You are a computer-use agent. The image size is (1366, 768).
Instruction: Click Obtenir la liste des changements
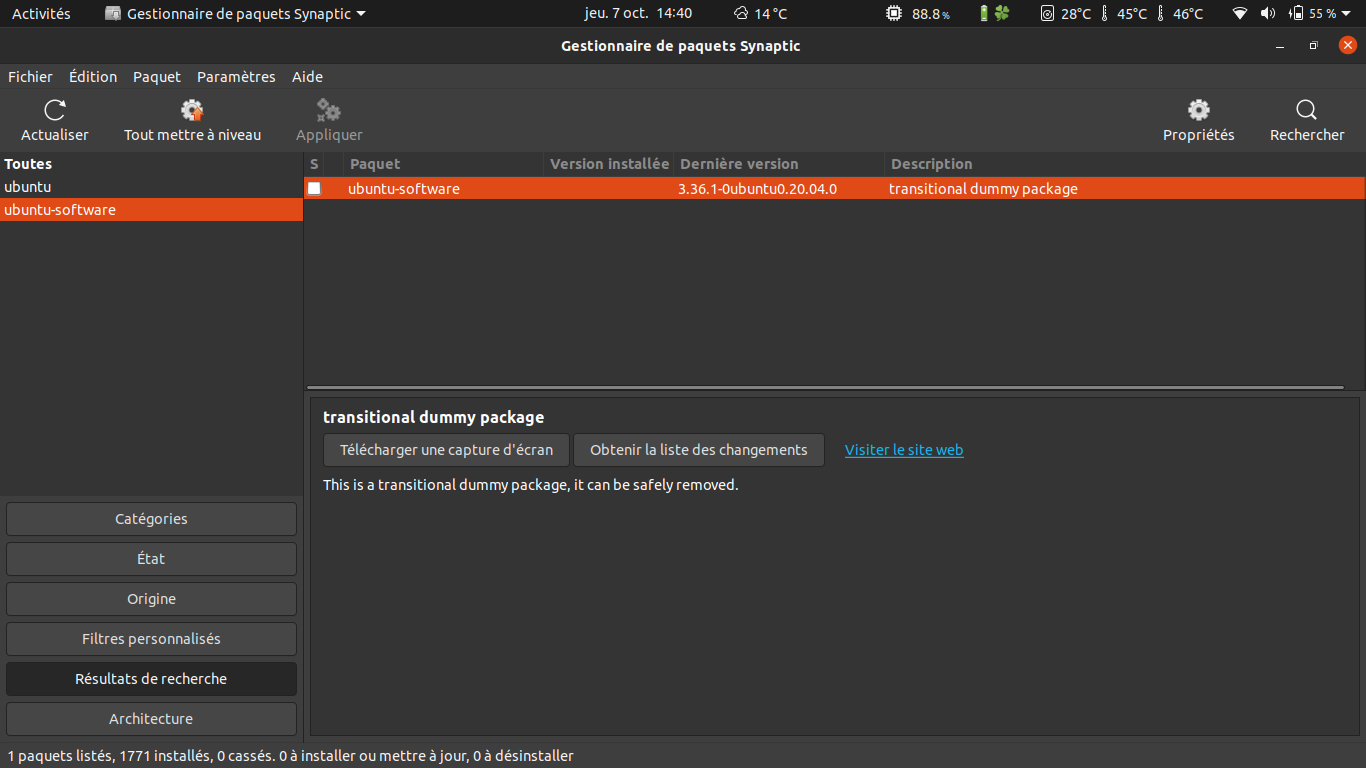[699, 450]
